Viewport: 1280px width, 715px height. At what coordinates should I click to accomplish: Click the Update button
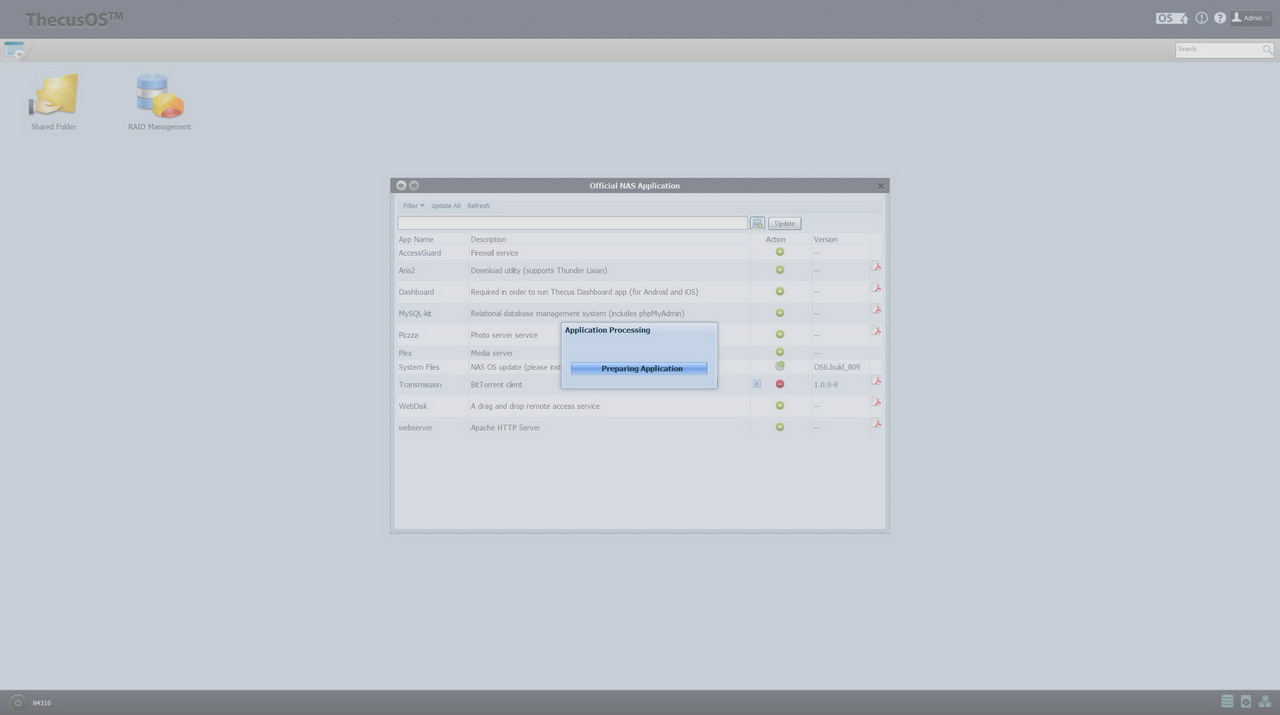coord(785,223)
